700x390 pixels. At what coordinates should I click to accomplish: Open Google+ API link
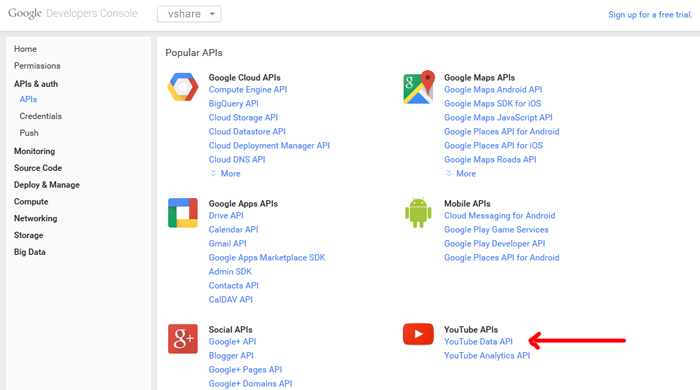click(x=232, y=342)
